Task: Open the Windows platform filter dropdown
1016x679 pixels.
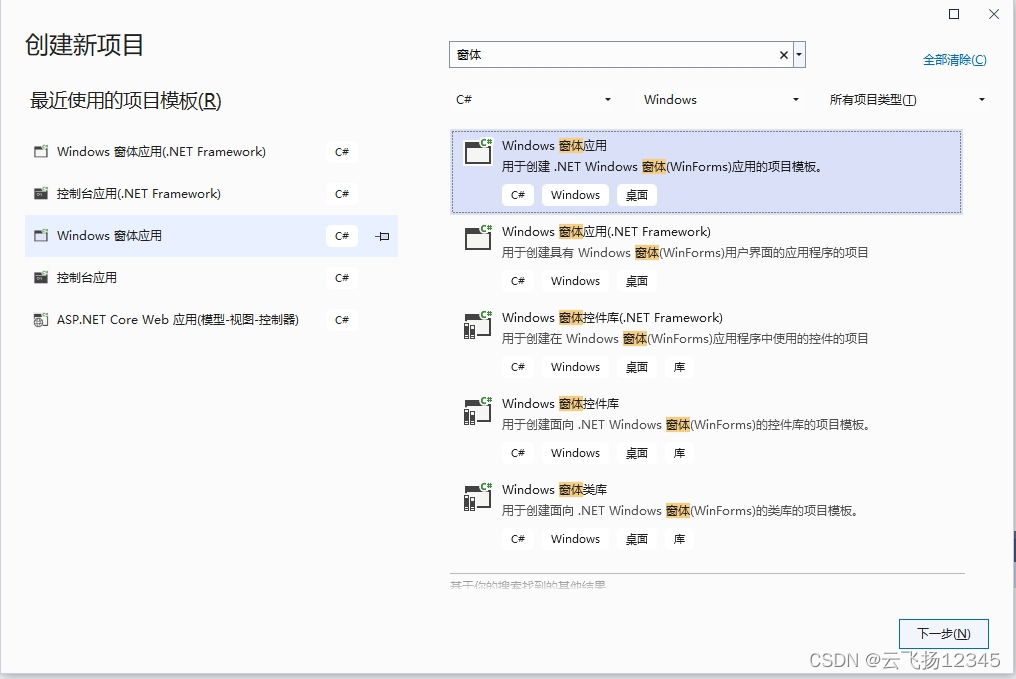Action: click(x=721, y=100)
